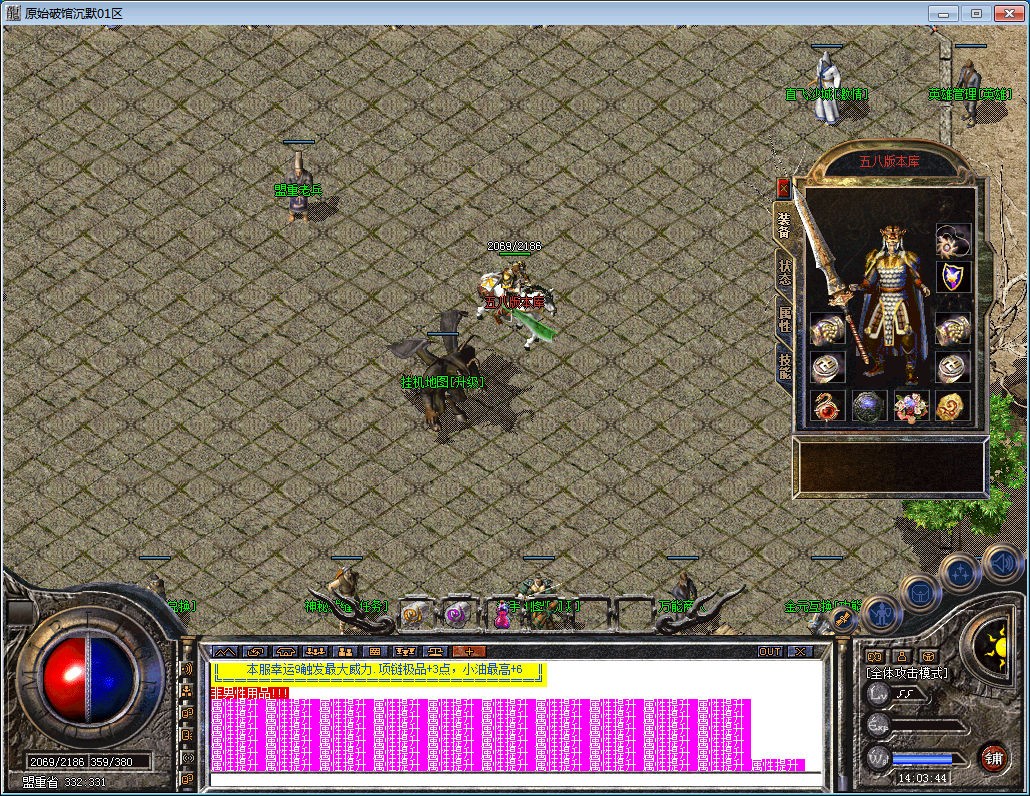
Task: Select the right ring equipment slot
Action: coord(953,368)
